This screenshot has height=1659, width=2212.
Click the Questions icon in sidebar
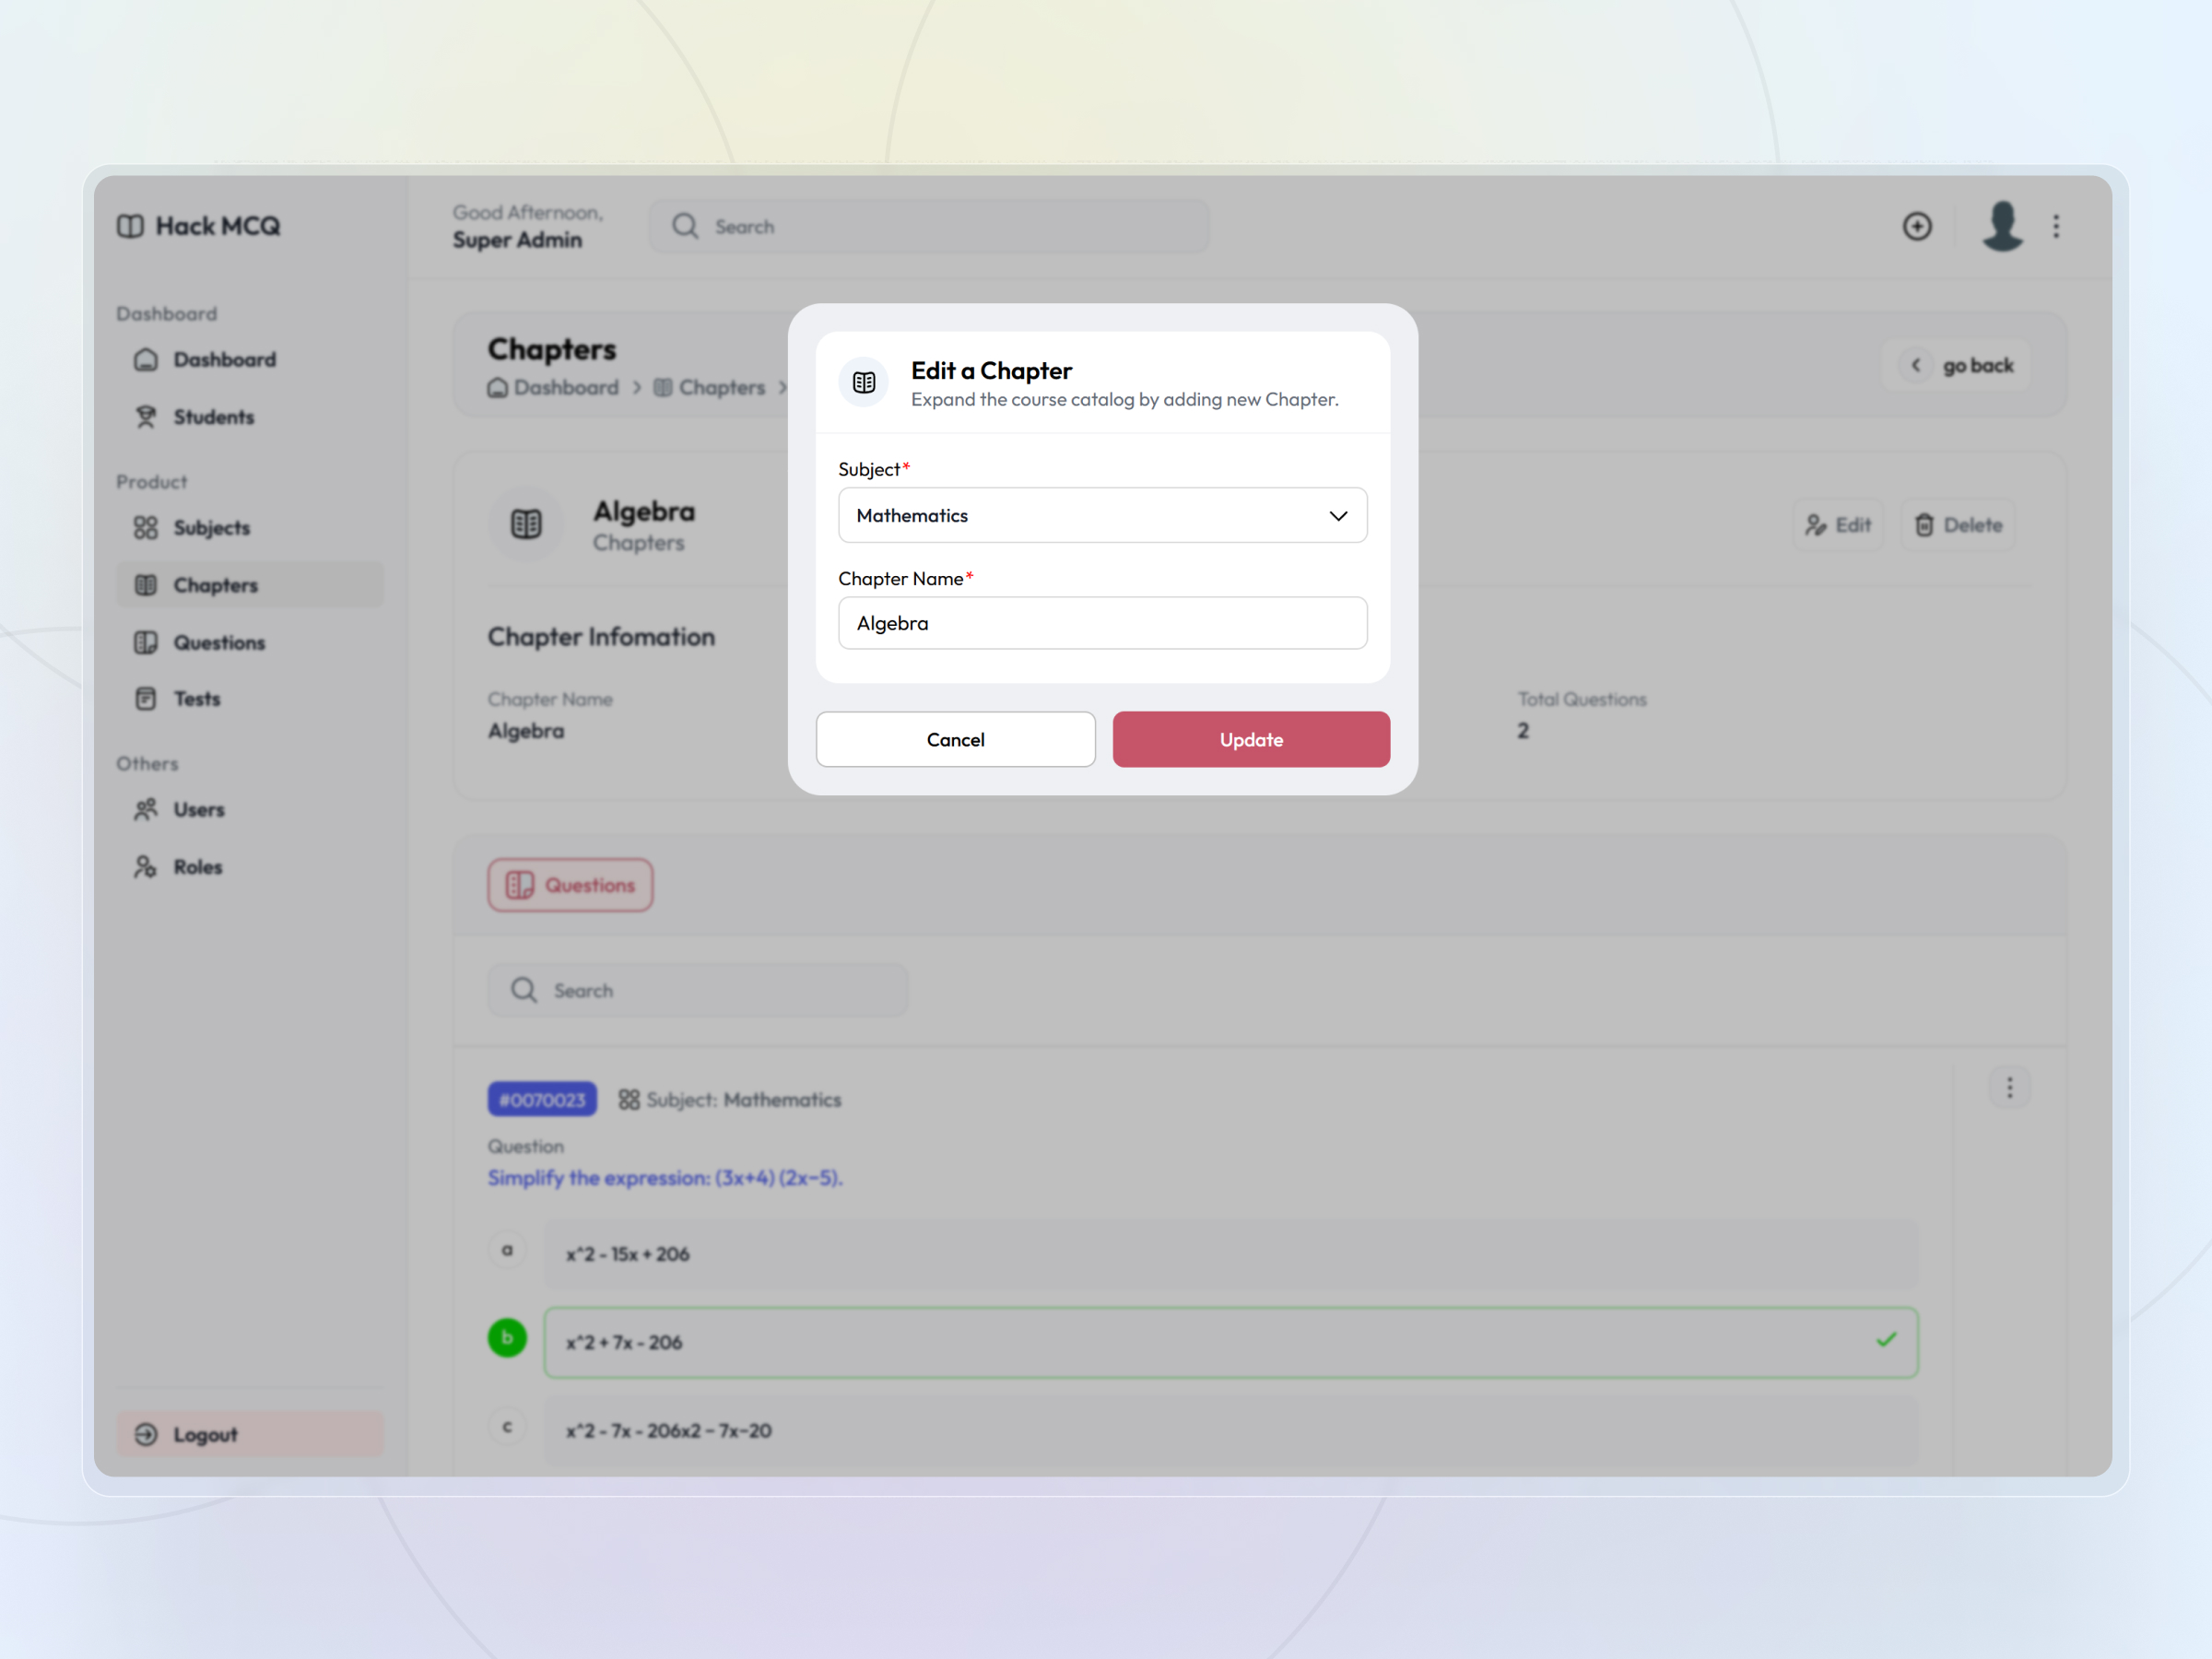point(146,642)
